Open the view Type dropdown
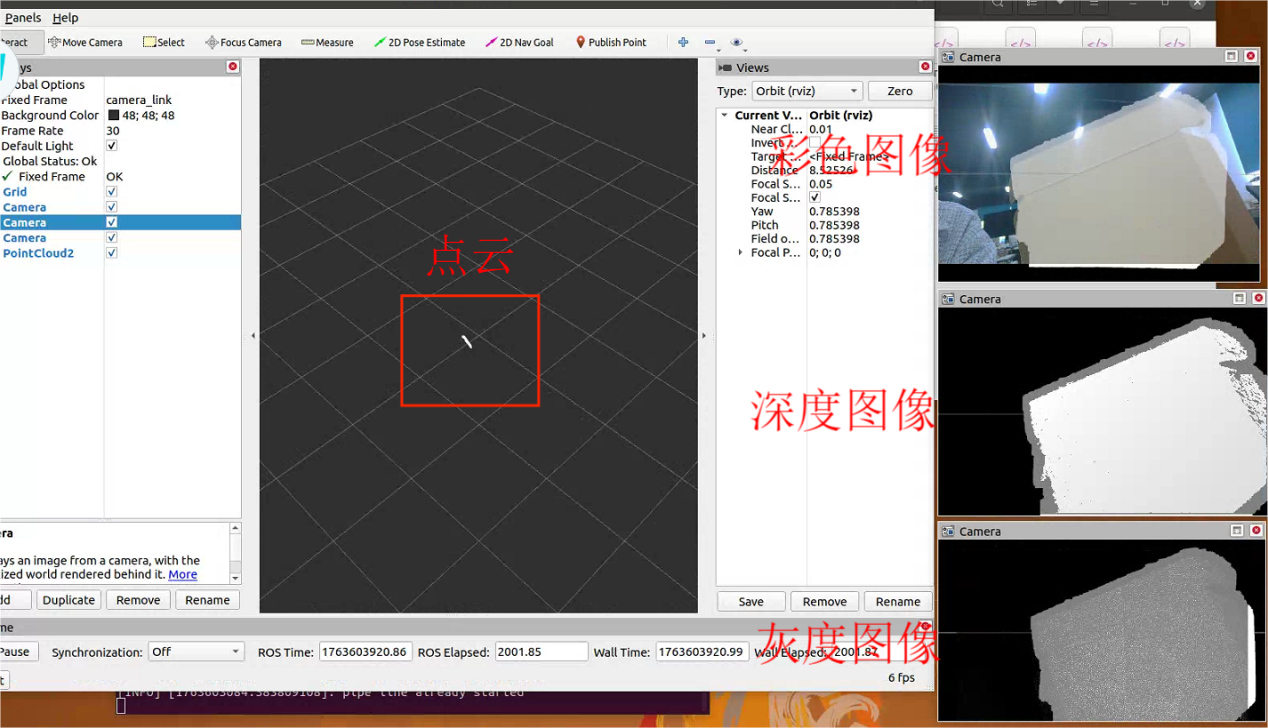The image size is (1268, 728). [805, 91]
